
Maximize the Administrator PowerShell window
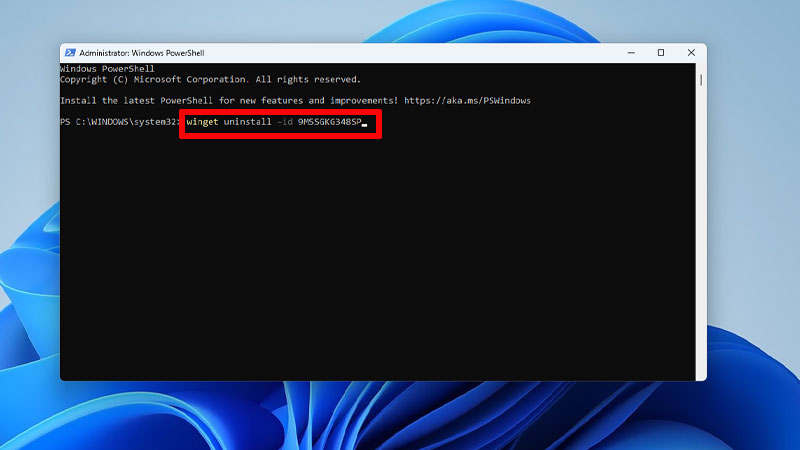tap(661, 53)
